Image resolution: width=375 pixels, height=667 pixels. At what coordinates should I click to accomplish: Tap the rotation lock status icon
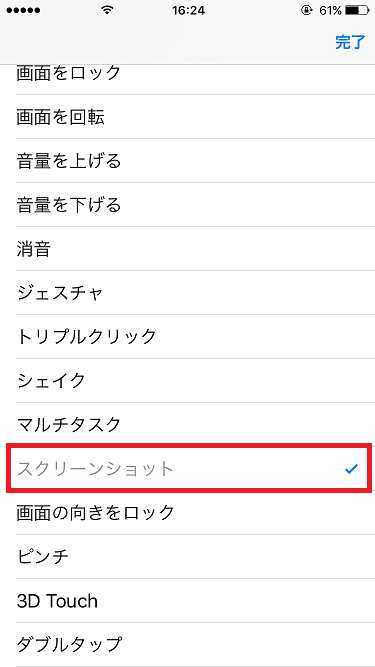(x=306, y=11)
